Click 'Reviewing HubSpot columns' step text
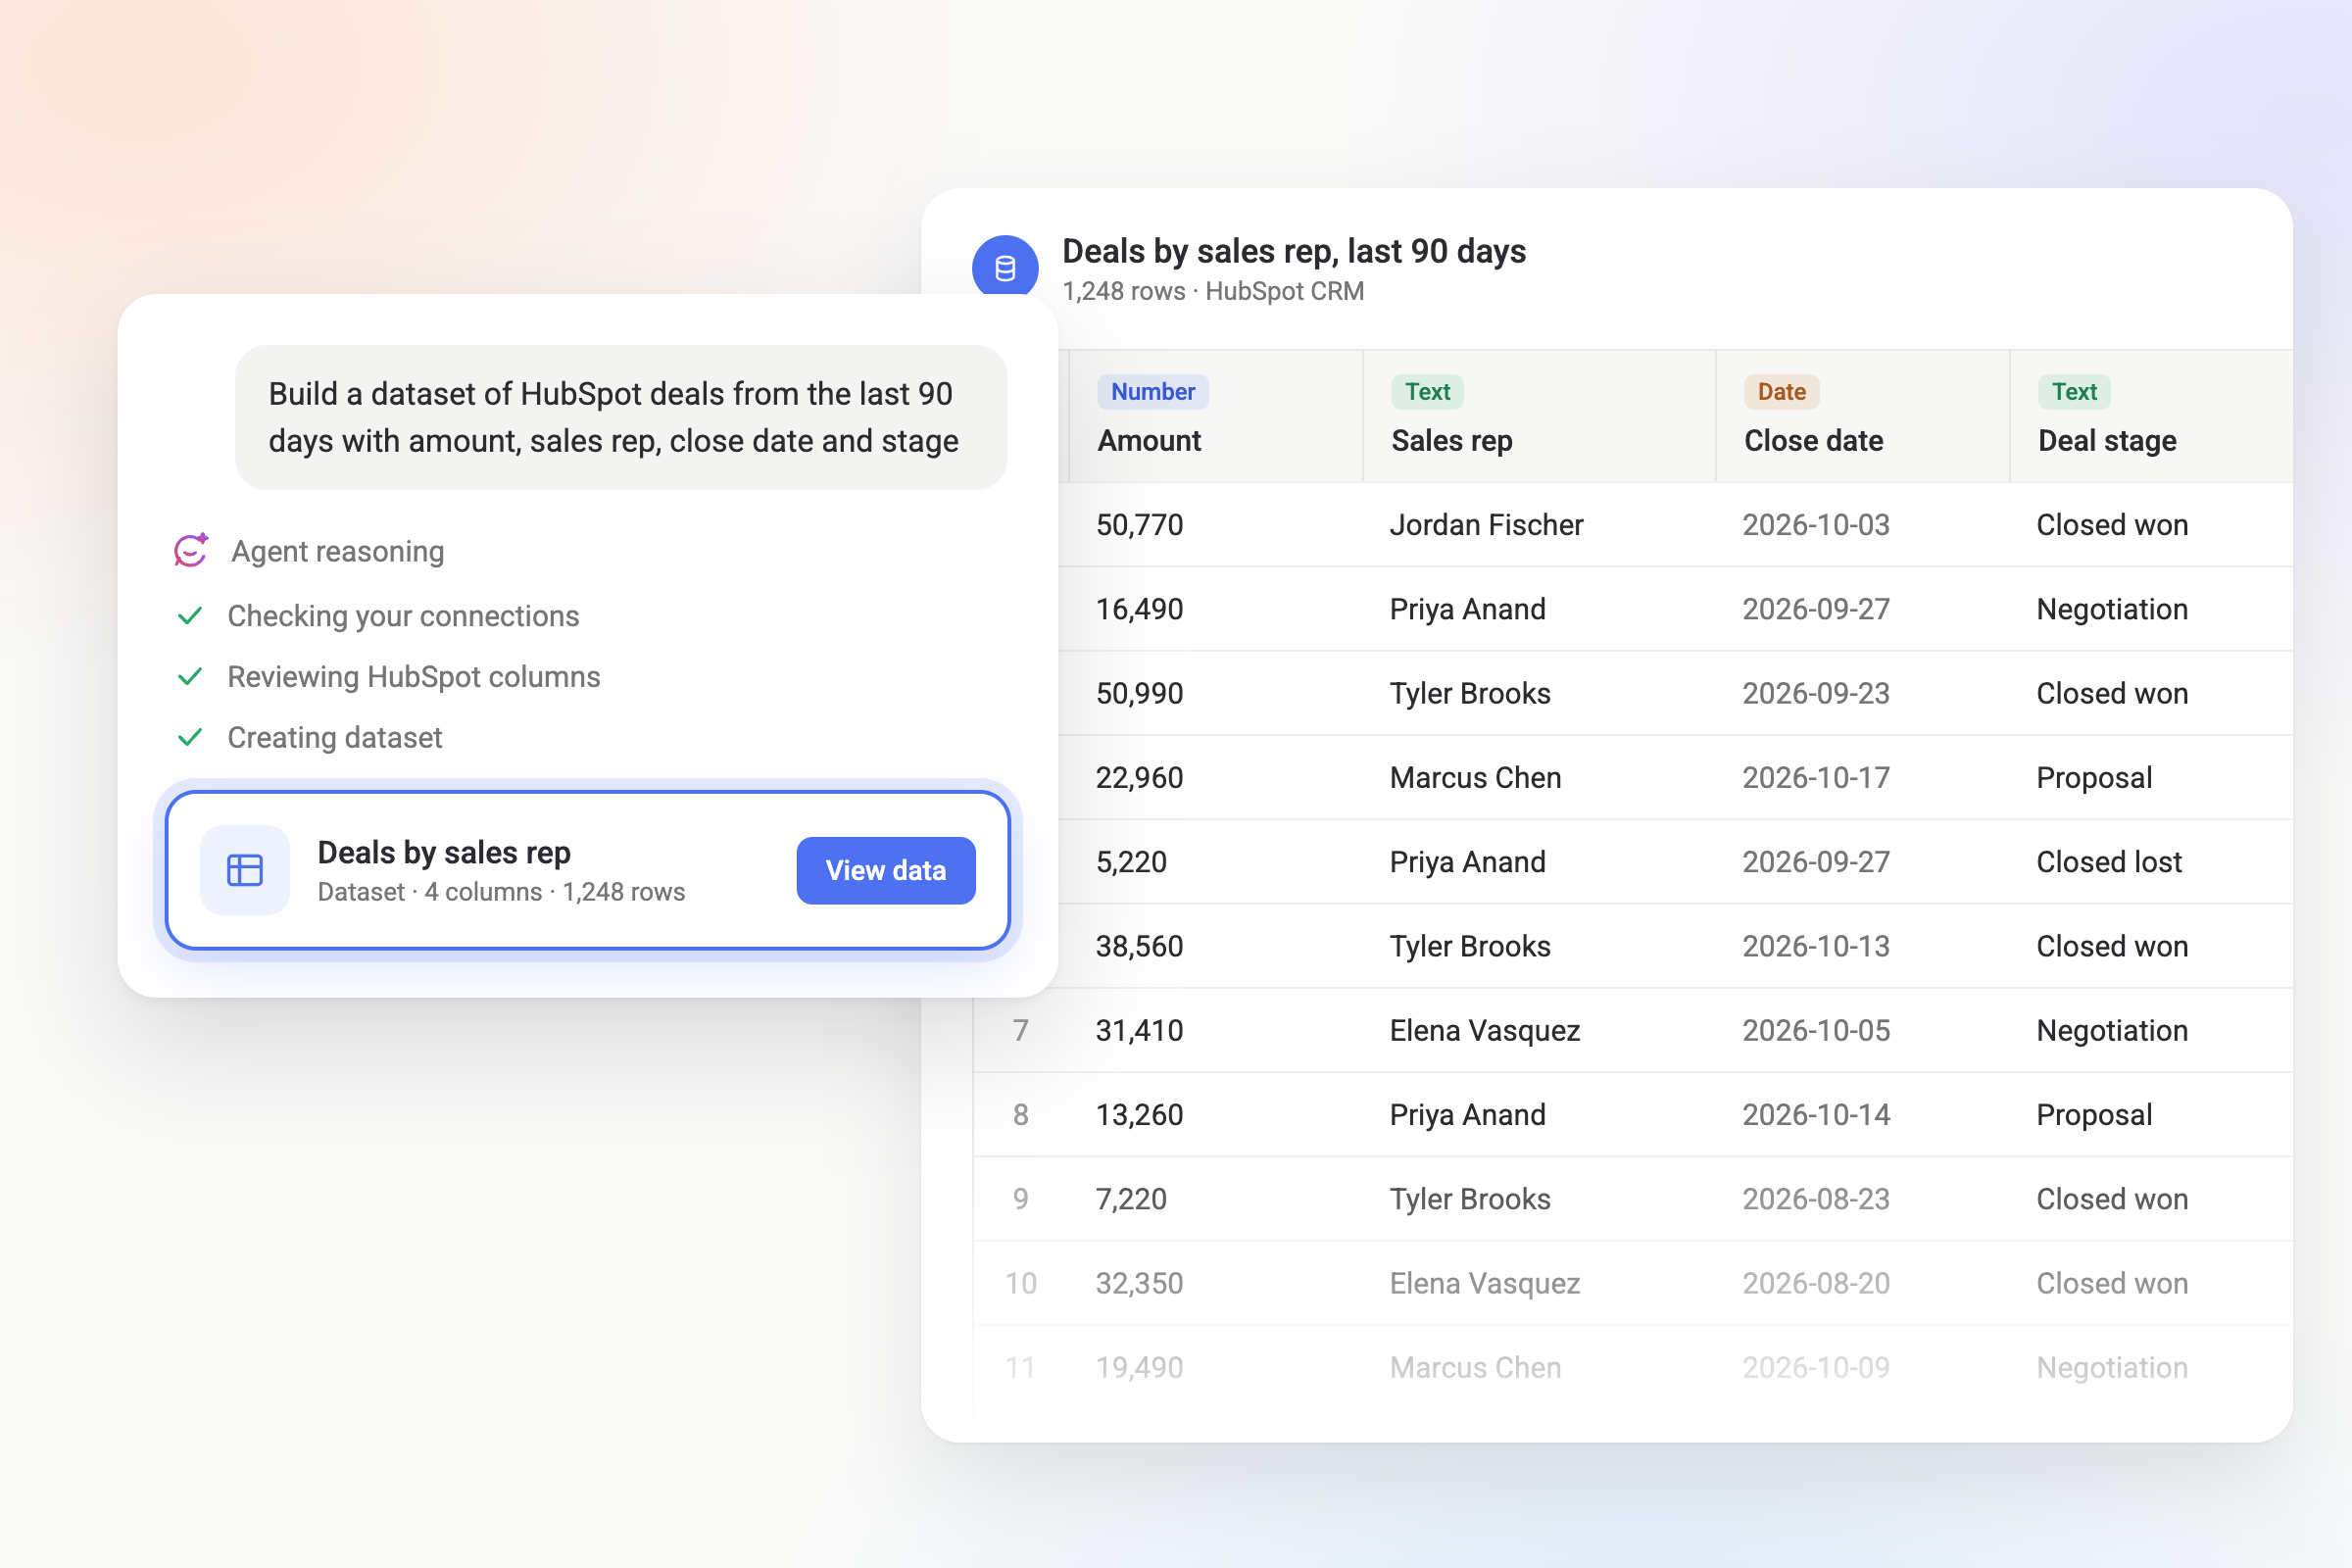The image size is (2352, 1568). coord(414,677)
